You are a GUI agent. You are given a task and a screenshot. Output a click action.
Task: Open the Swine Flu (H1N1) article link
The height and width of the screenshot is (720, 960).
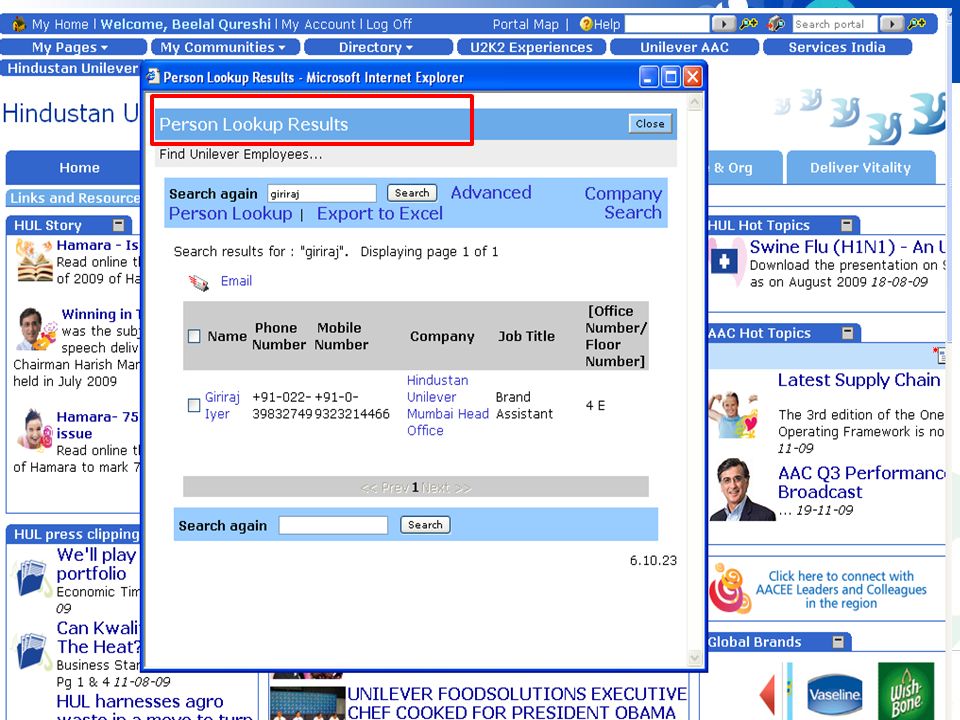847,247
